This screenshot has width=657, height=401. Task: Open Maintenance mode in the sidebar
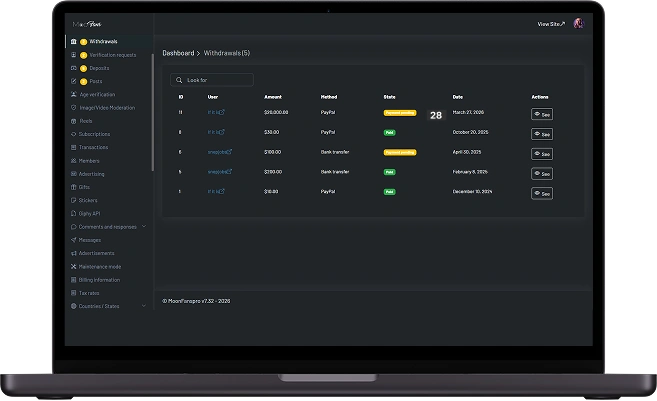click(100, 266)
